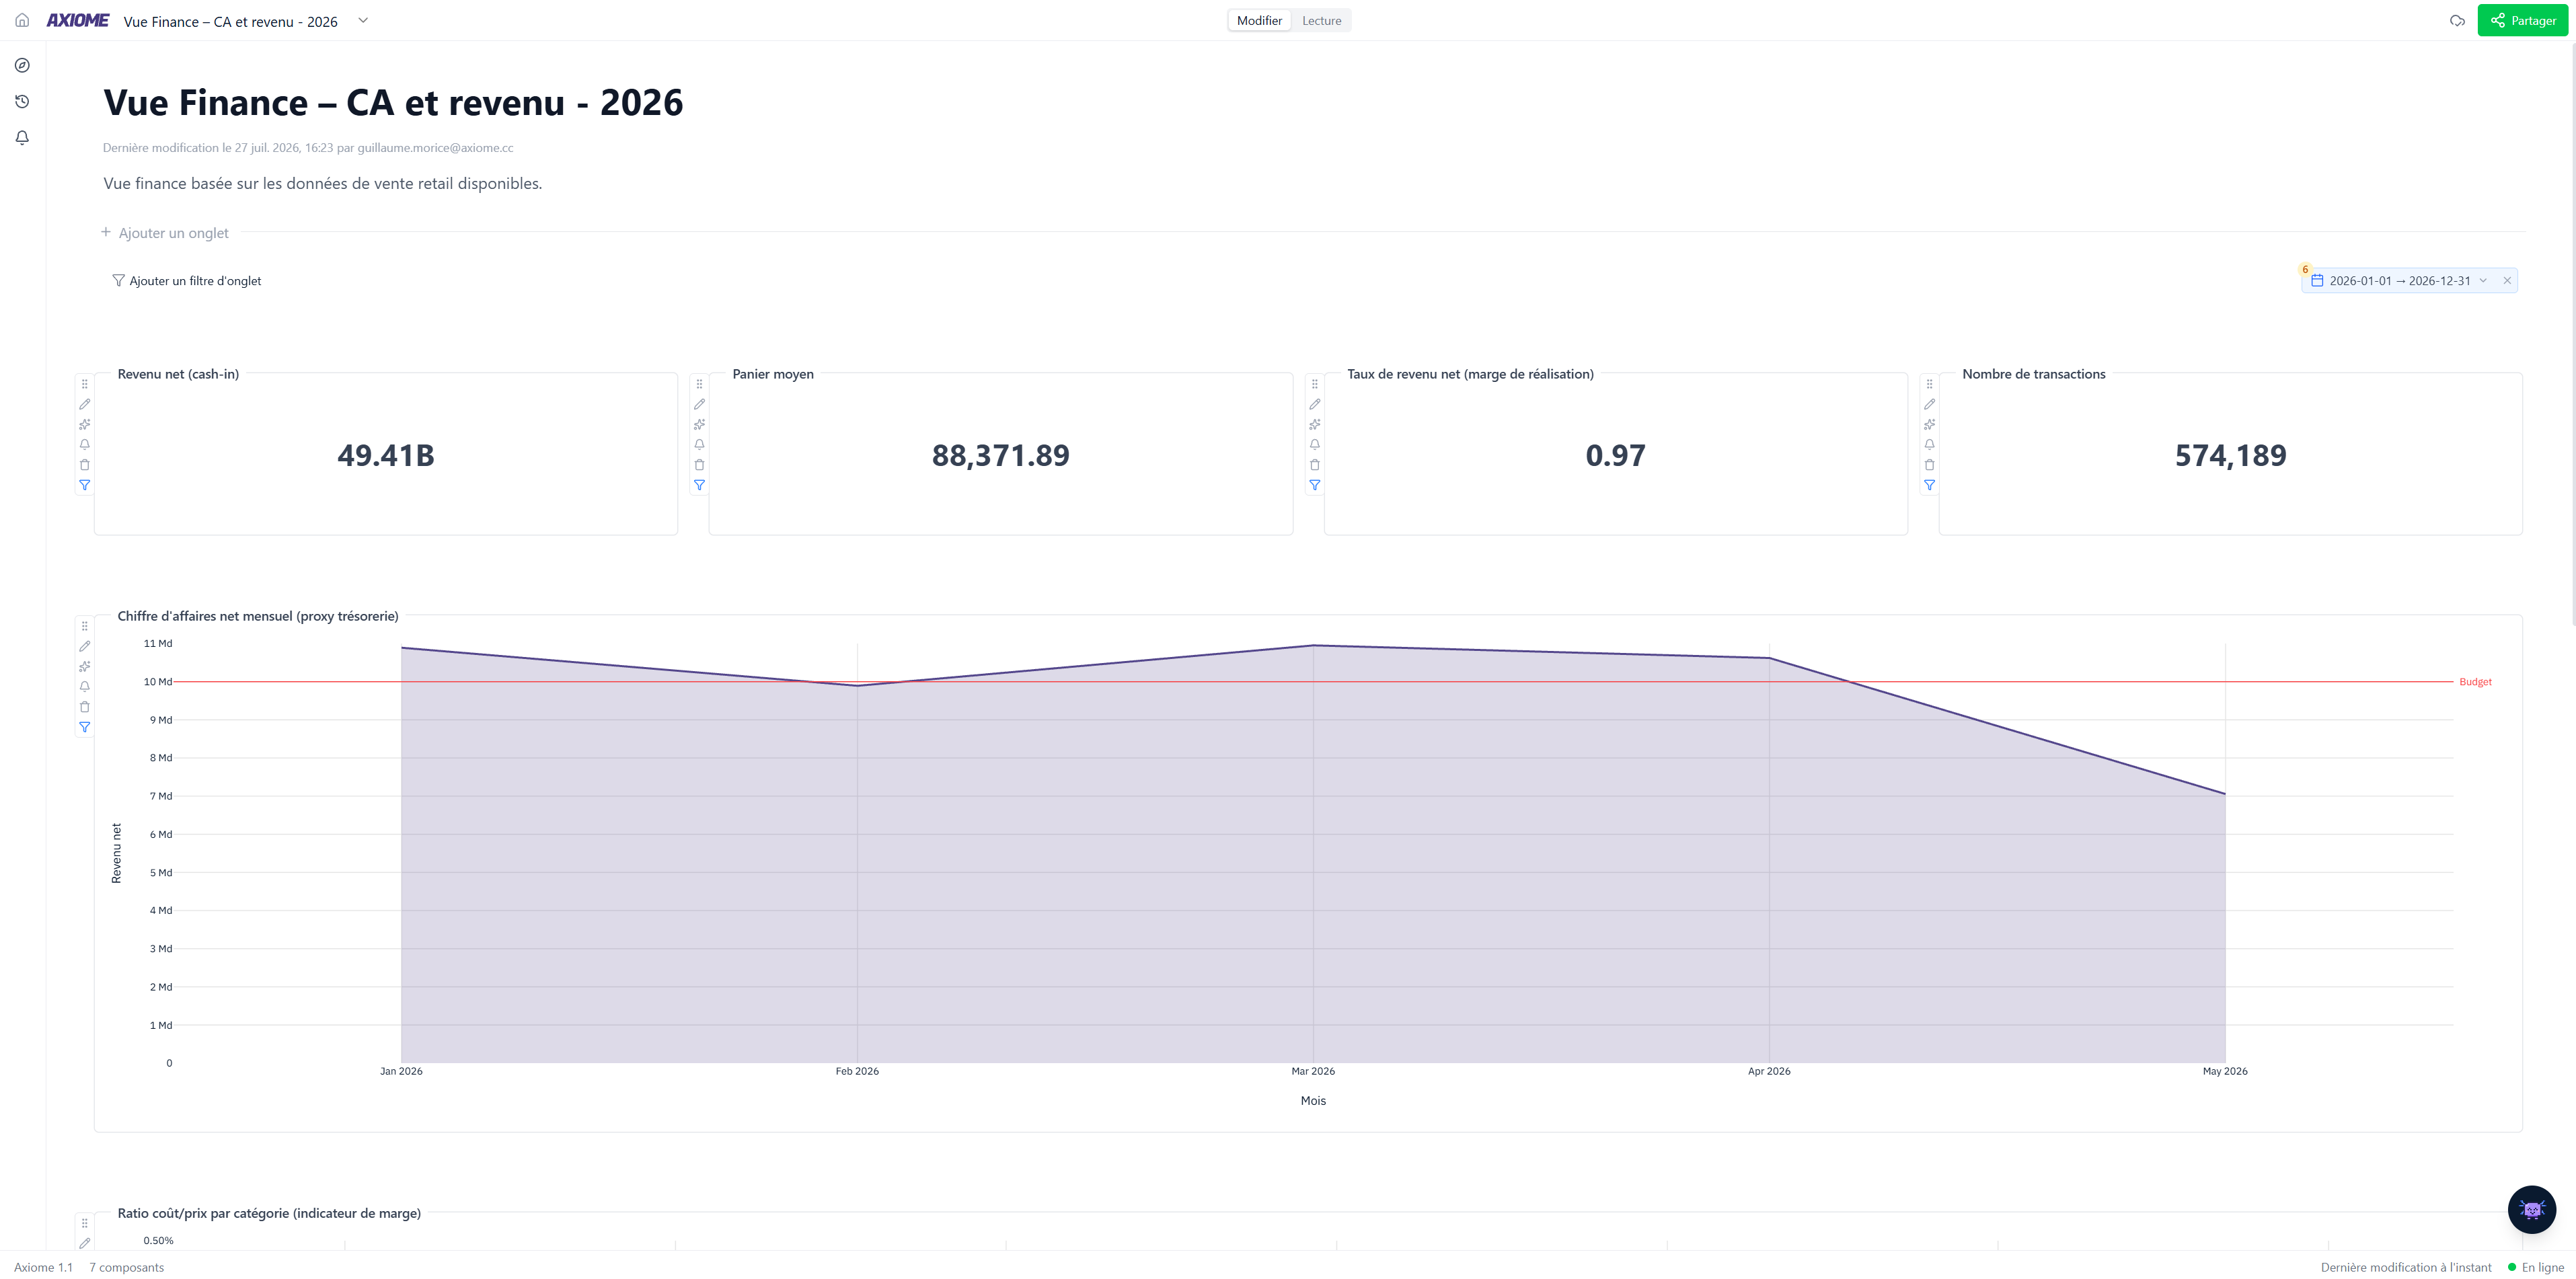Open filter of Taux de revenu net widget
2576x1279 pixels.
pos(1314,485)
